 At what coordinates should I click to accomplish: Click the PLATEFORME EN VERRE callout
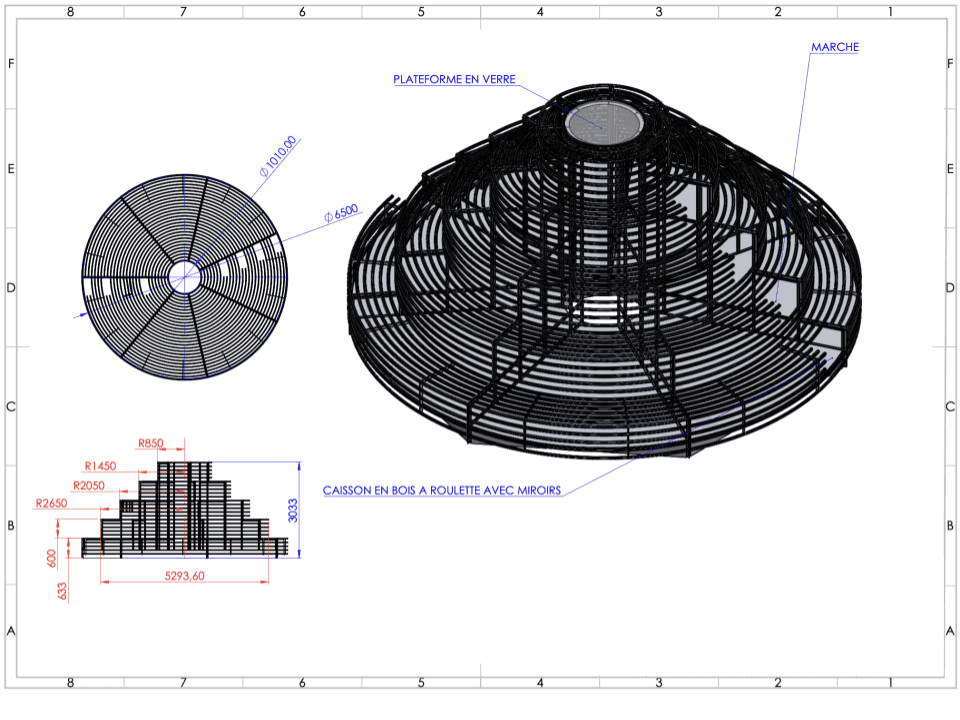click(456, 77)
